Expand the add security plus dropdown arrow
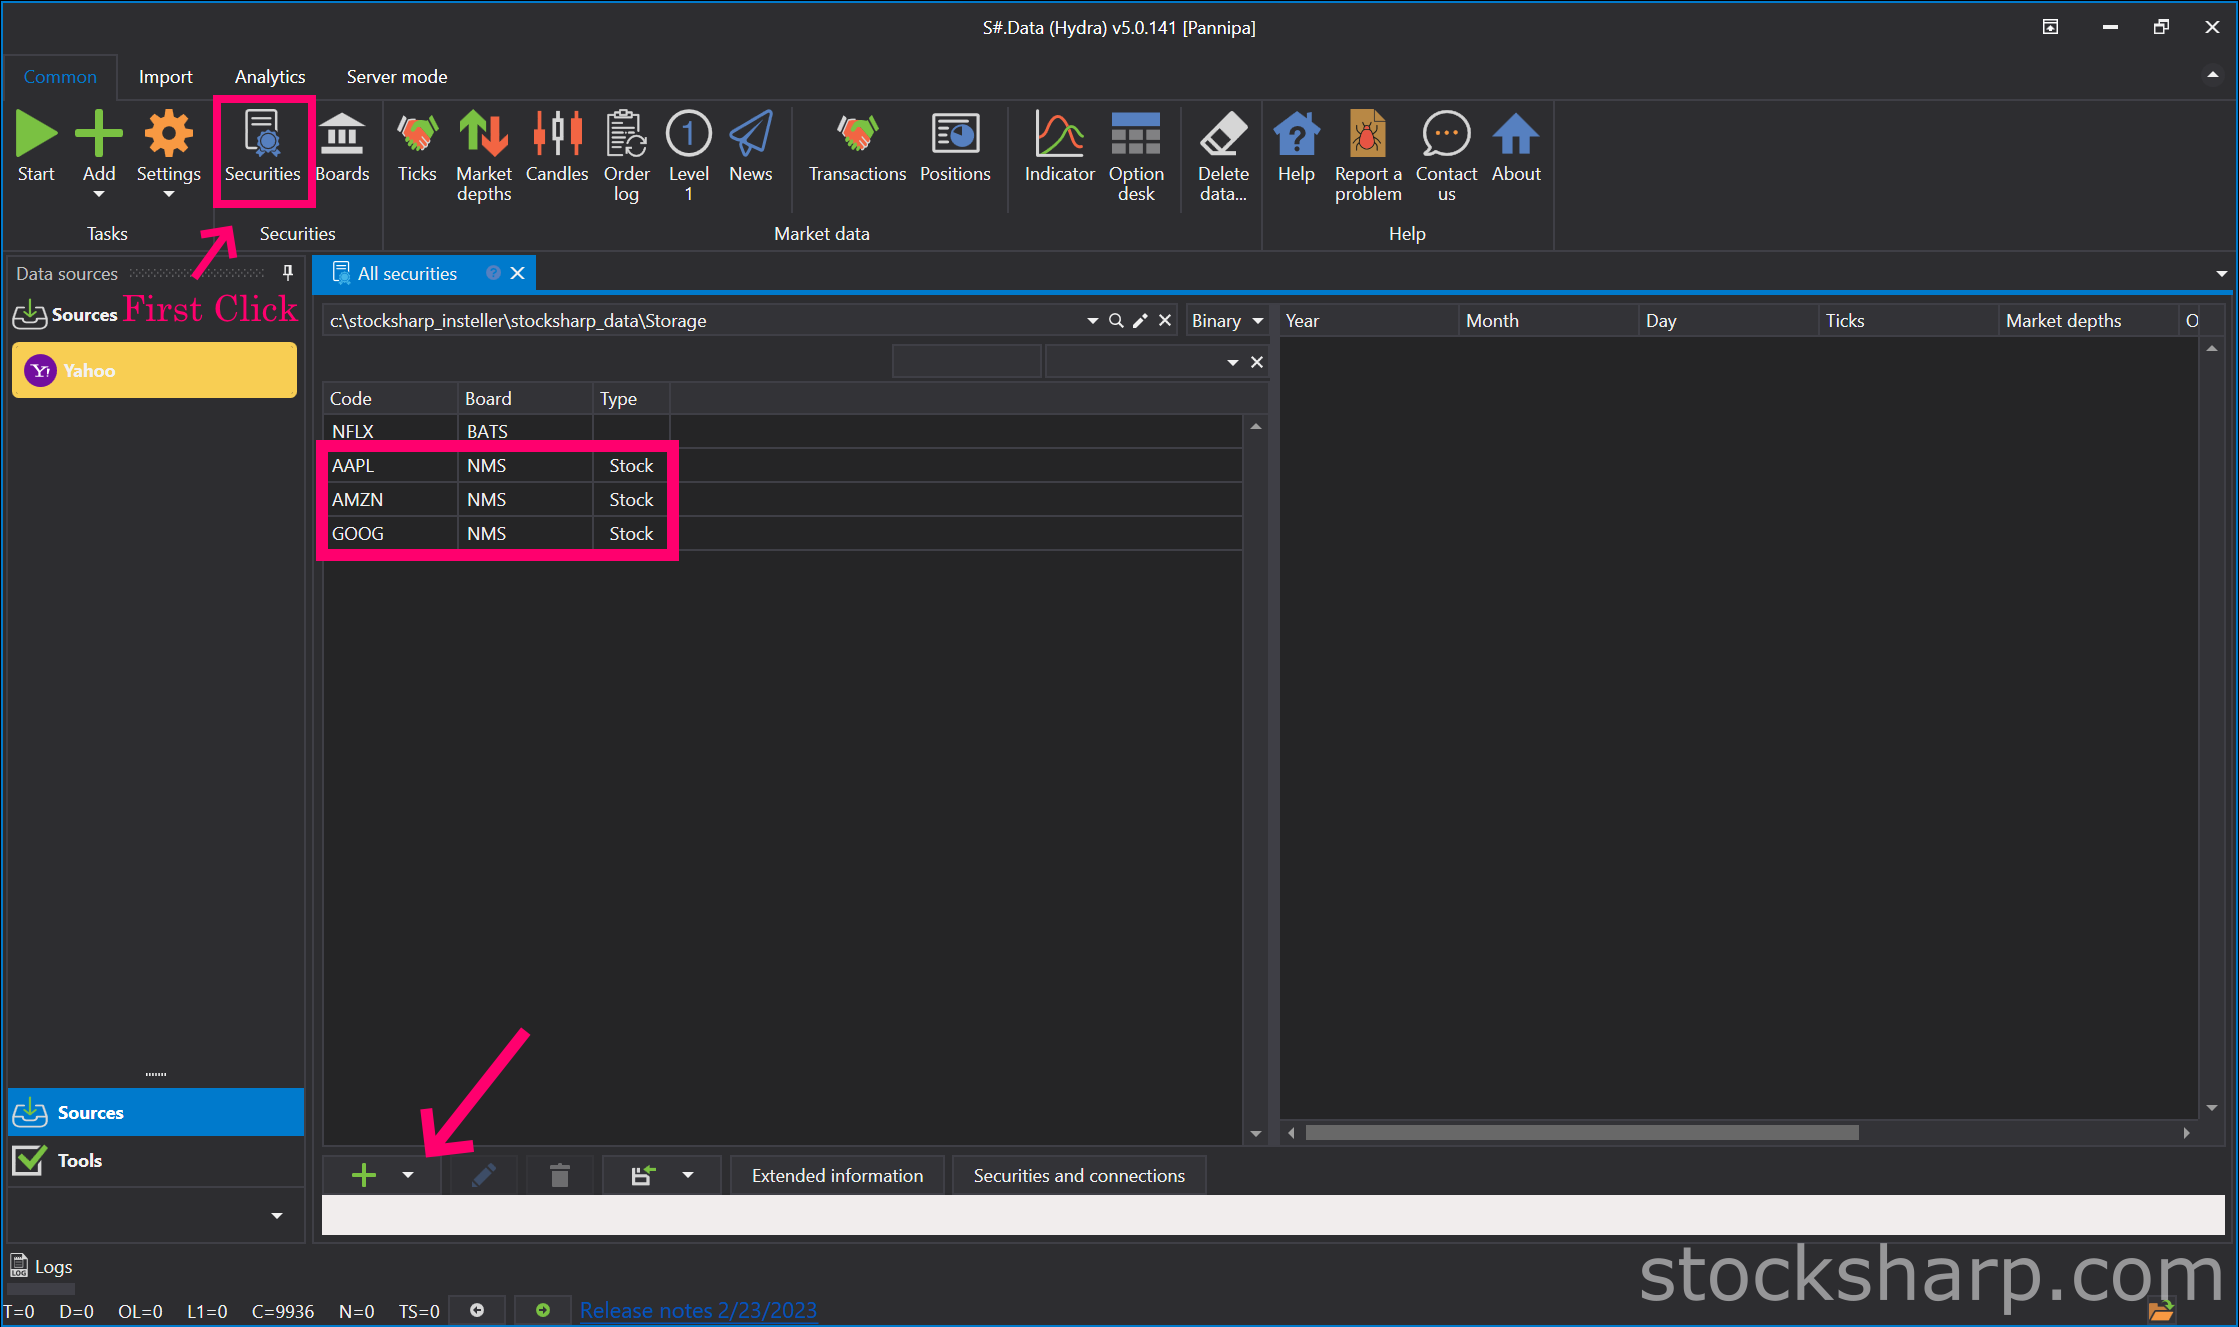 pos(408,1175)
